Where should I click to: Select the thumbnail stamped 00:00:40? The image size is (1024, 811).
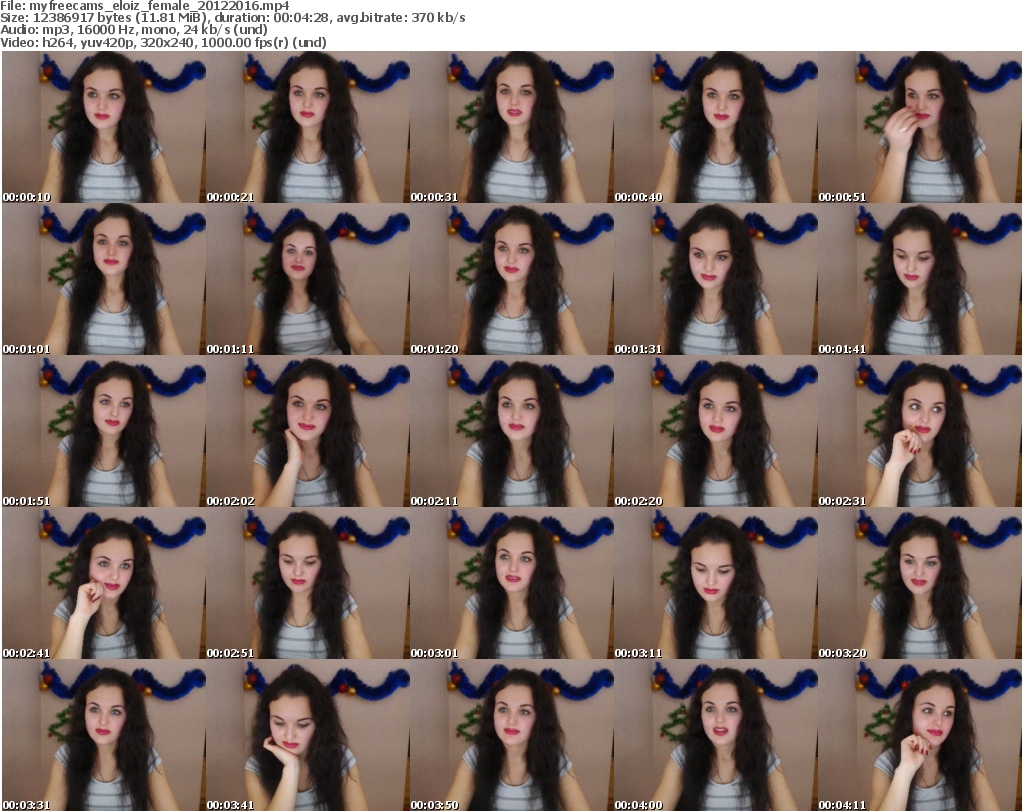pyautogui.click(x=716, y=127)
